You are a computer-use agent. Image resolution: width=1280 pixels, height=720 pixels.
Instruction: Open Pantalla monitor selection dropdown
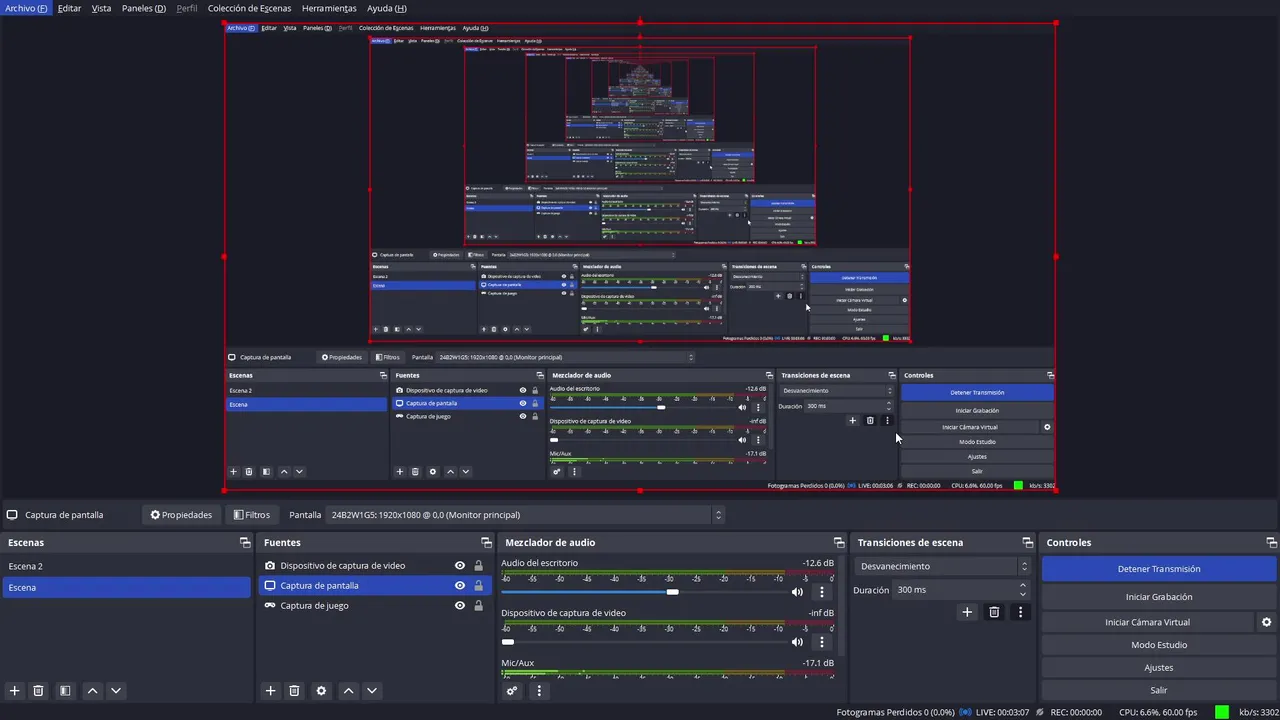coord(525,515)
